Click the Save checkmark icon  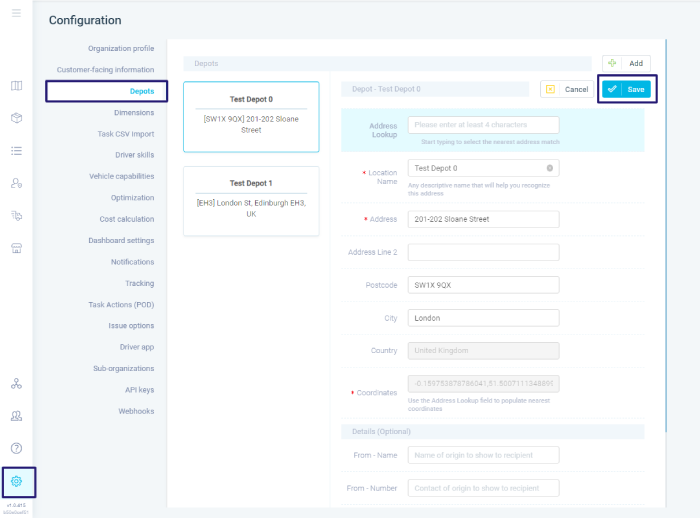[x=612, y=89]
